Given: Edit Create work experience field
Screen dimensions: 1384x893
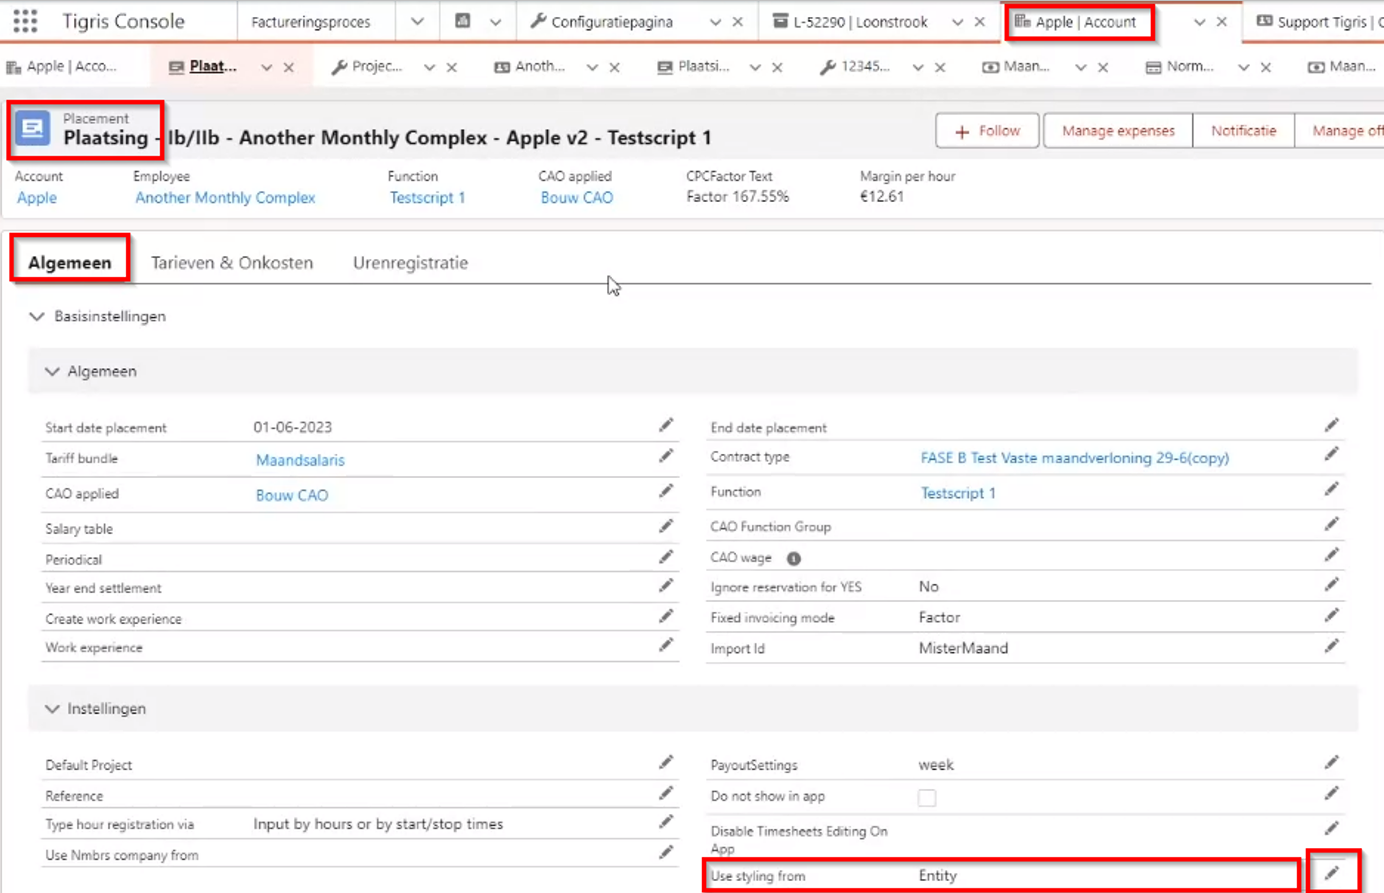Looking at the screenshot, I should [666, 616].
